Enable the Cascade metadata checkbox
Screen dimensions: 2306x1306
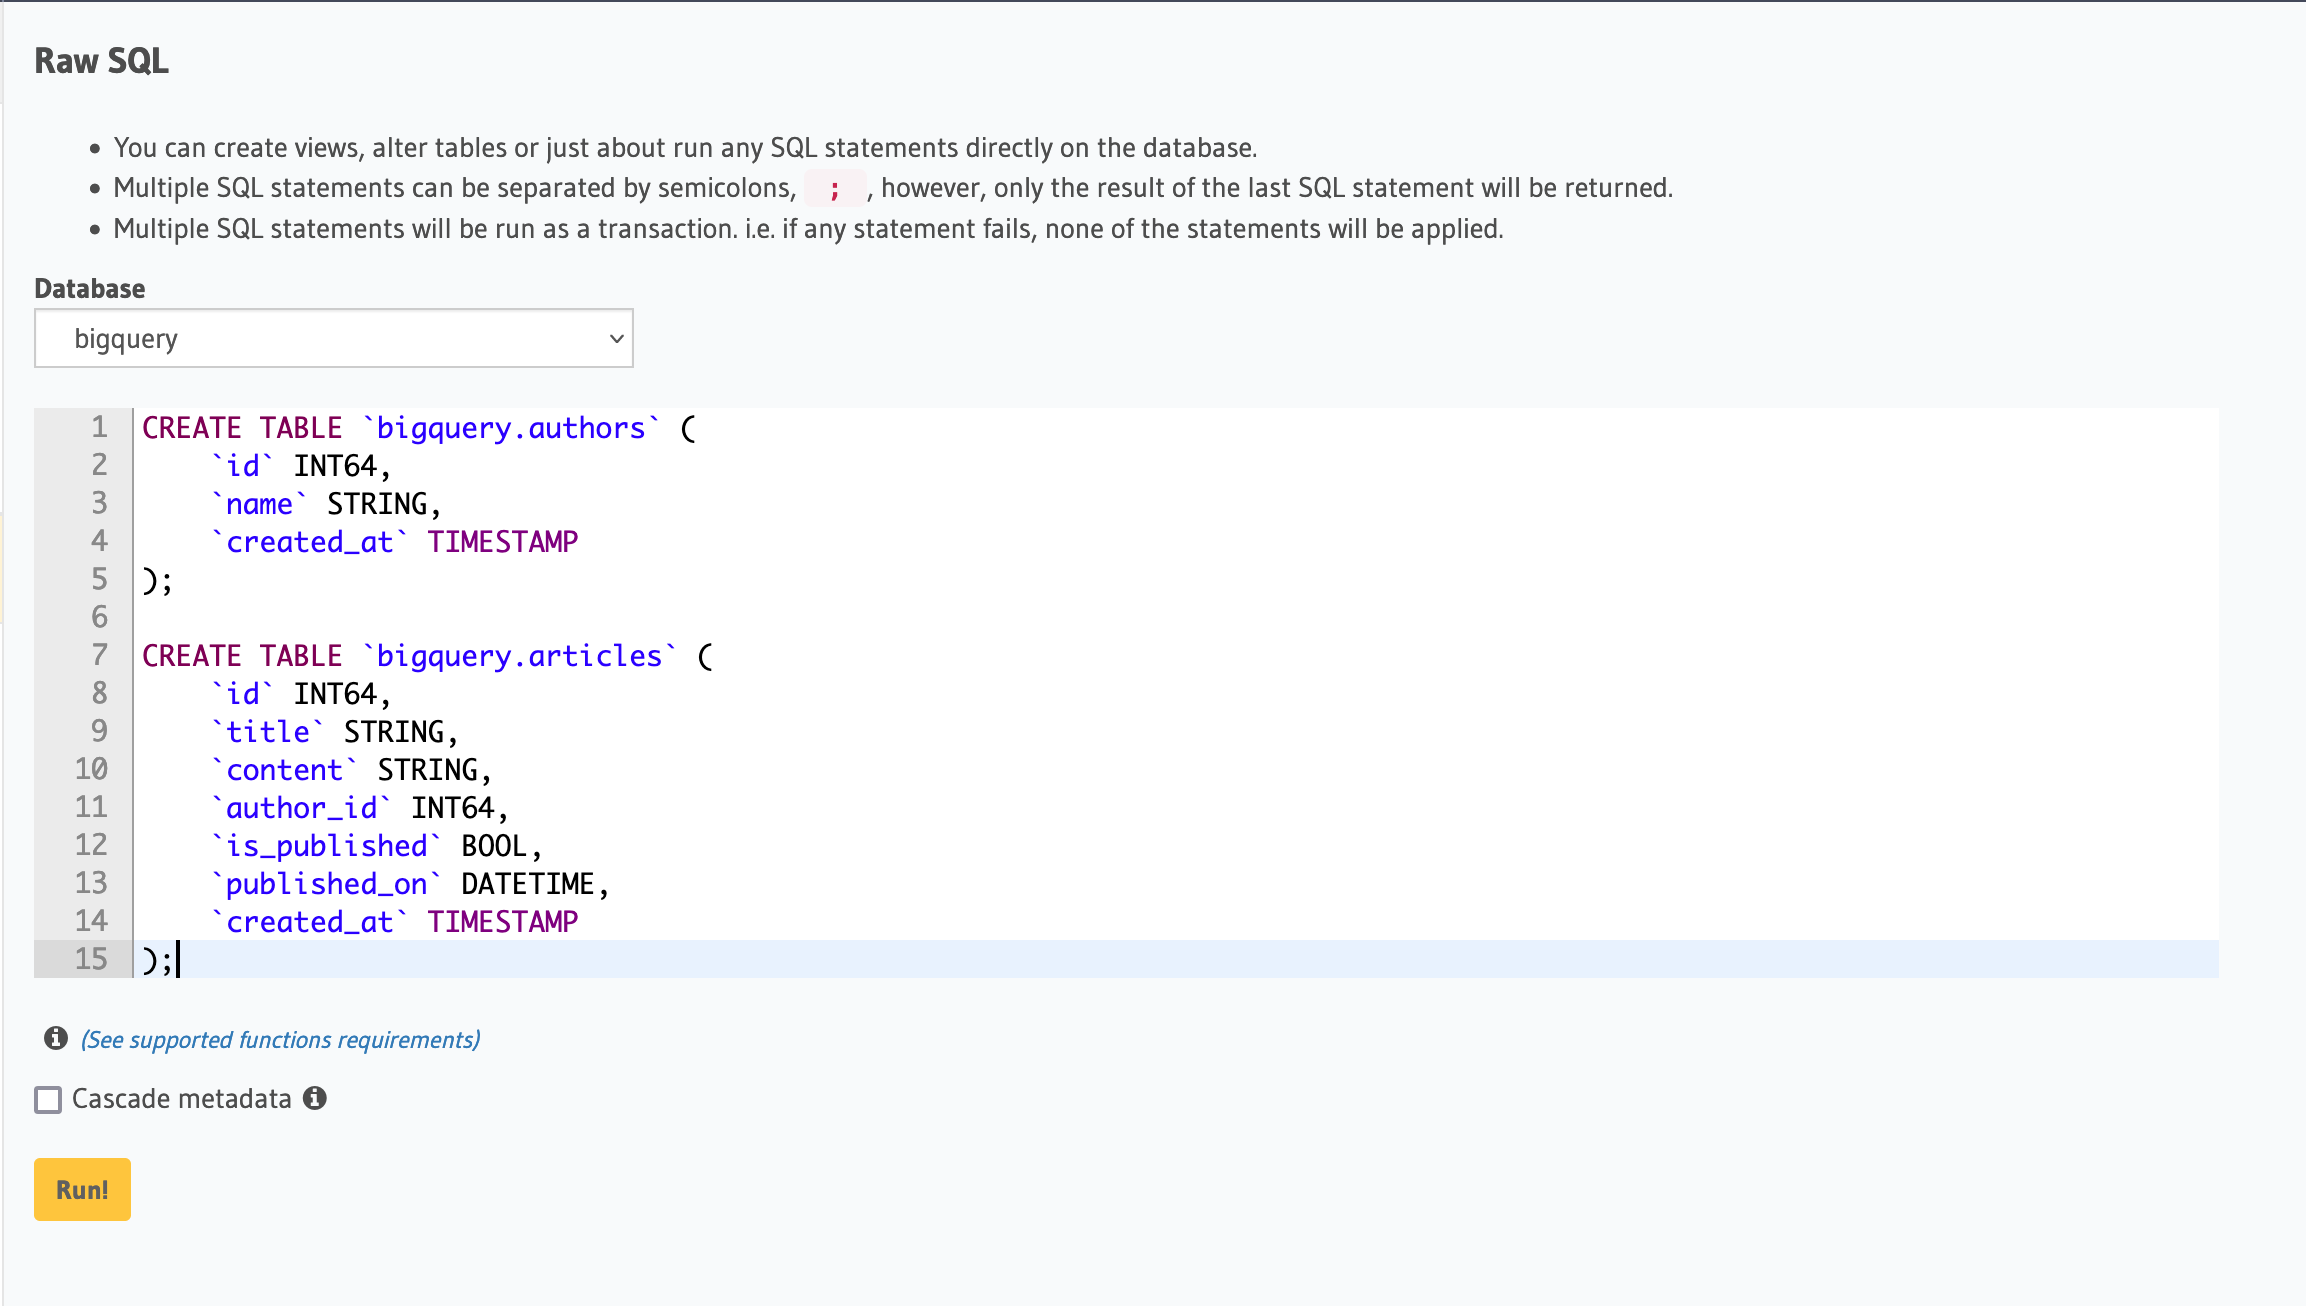point(47,1098)
